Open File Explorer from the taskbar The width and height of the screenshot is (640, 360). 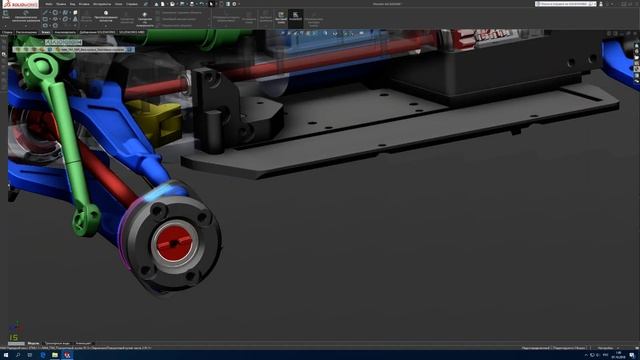[55, 355]
